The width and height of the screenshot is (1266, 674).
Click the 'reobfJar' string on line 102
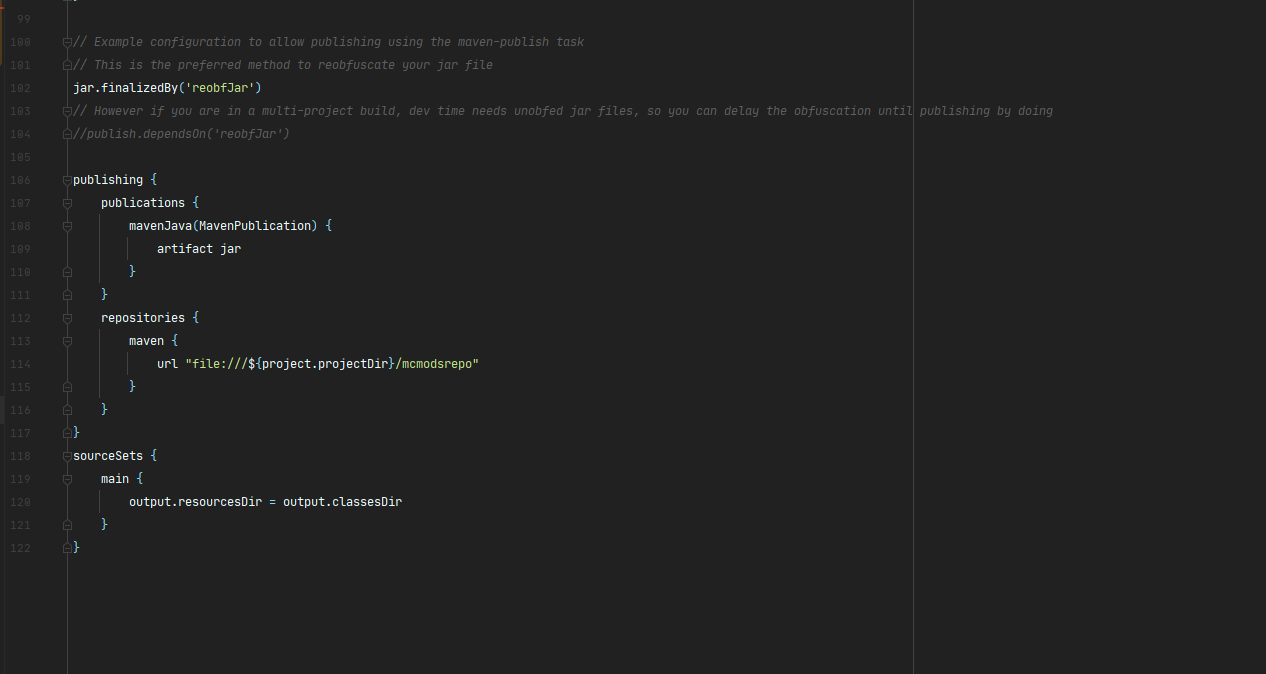tap(219, 88)
